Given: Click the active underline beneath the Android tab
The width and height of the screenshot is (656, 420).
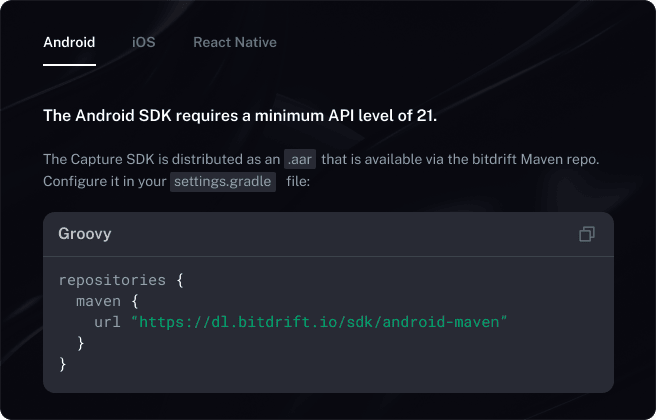Looking at the screenshot, I should pyautogui.click(x=69, y=64).
